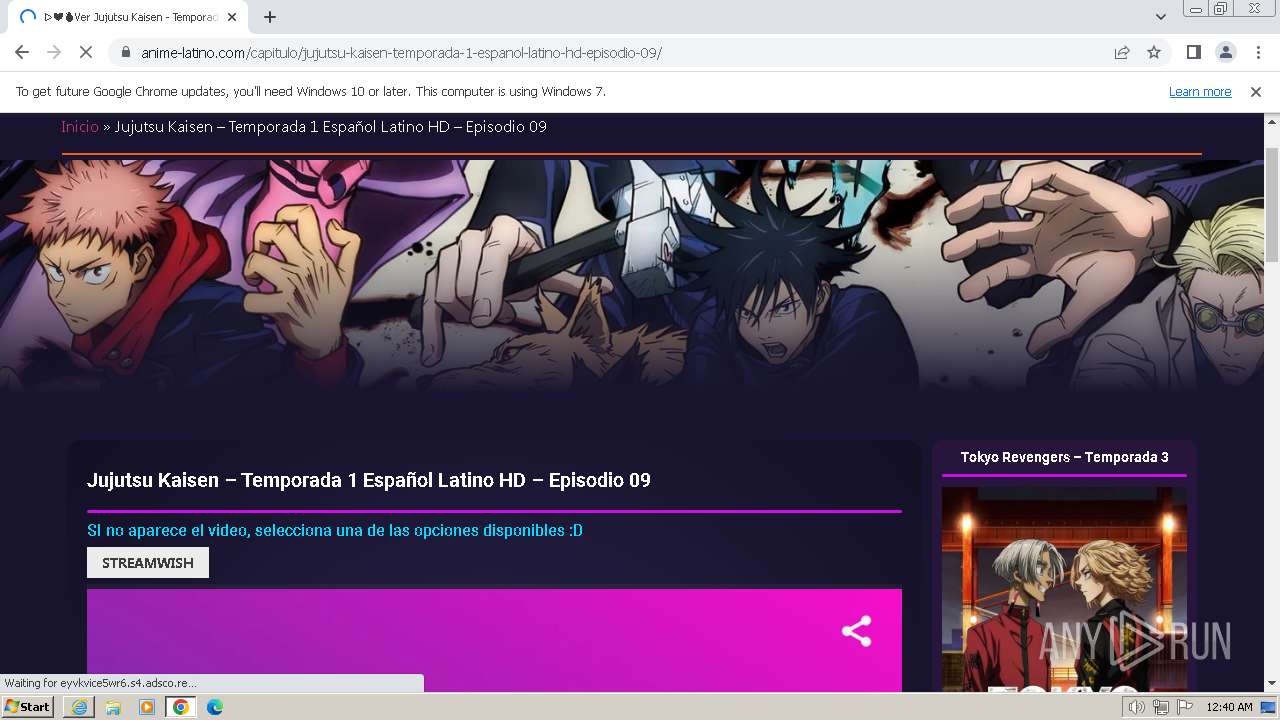This screenshot has height=720, width=1280.
Task: Open the share page icon in the address bar
Action: coord(1122,52)
